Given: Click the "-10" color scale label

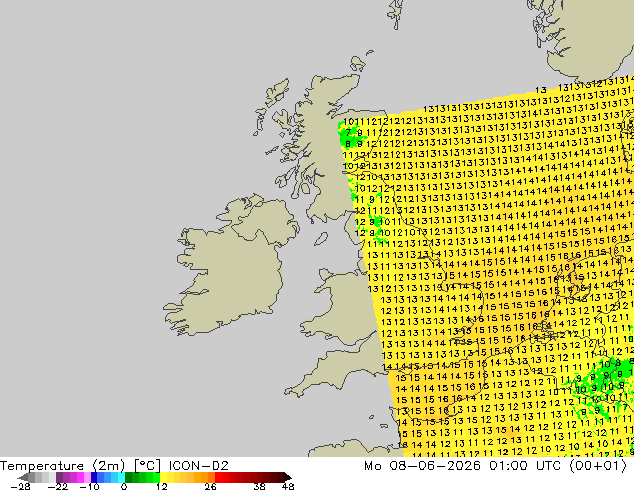Looking at the screenshot, I should [x=89, y=486].
